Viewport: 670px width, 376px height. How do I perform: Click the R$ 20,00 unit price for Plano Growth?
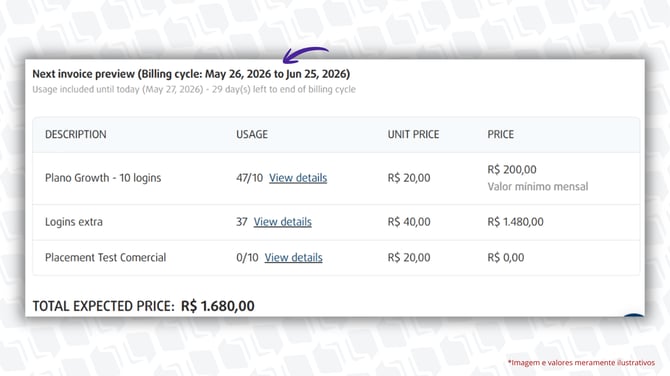[x=409, y=178]
